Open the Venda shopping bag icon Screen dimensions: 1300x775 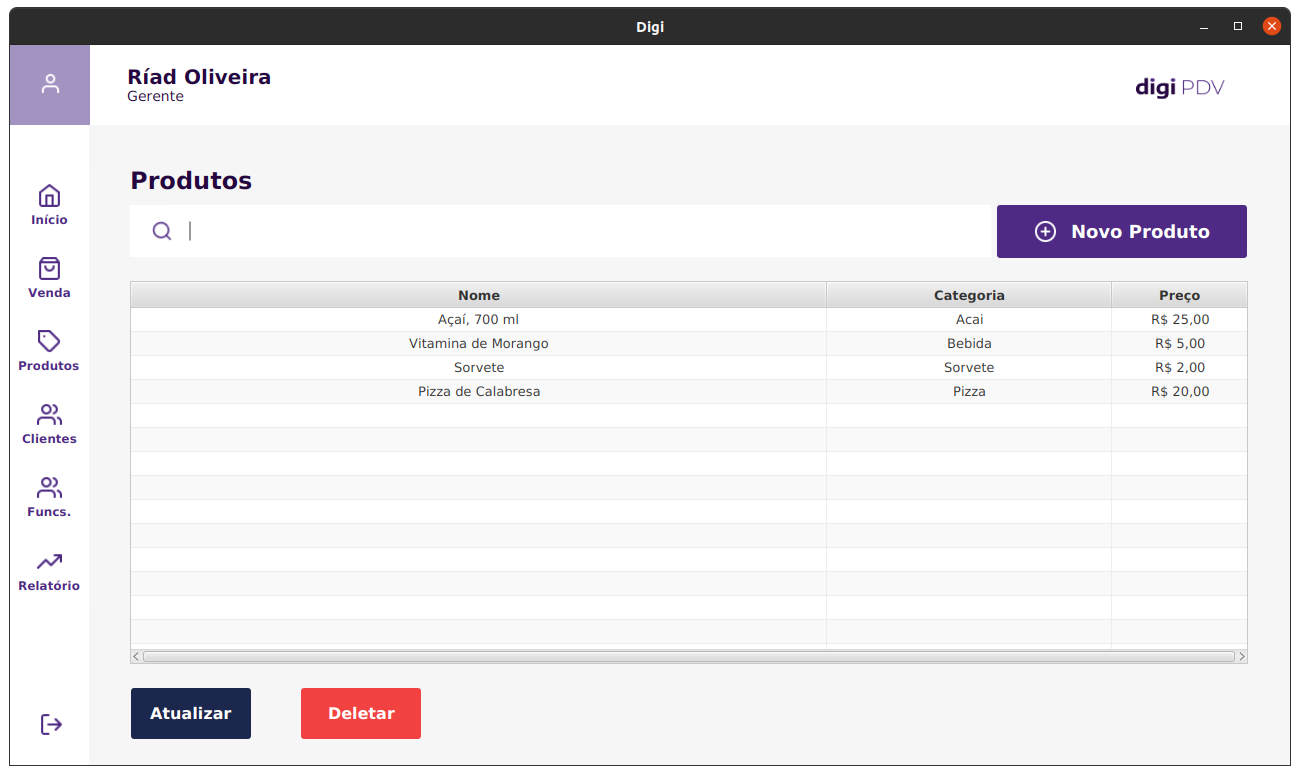[x=49, y=268]
